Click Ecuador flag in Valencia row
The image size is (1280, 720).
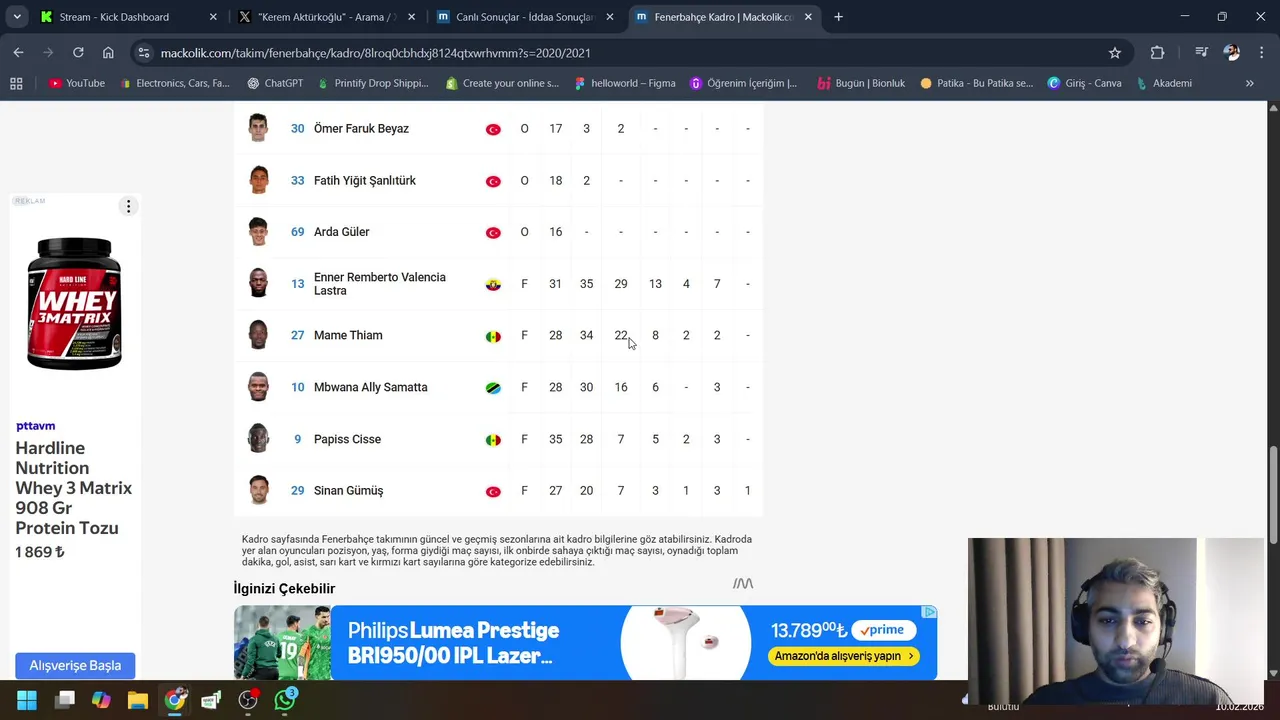point(493,285)
